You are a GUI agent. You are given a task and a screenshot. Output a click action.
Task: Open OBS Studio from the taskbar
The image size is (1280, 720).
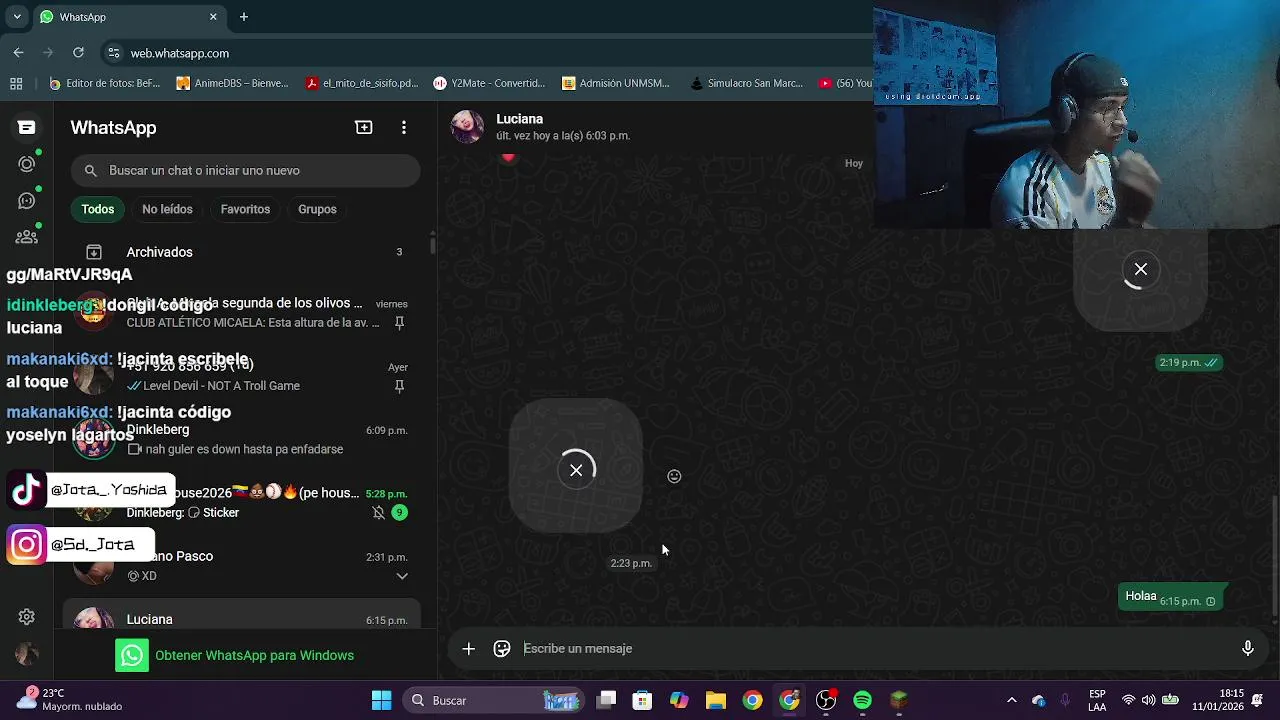coord(826,700)
